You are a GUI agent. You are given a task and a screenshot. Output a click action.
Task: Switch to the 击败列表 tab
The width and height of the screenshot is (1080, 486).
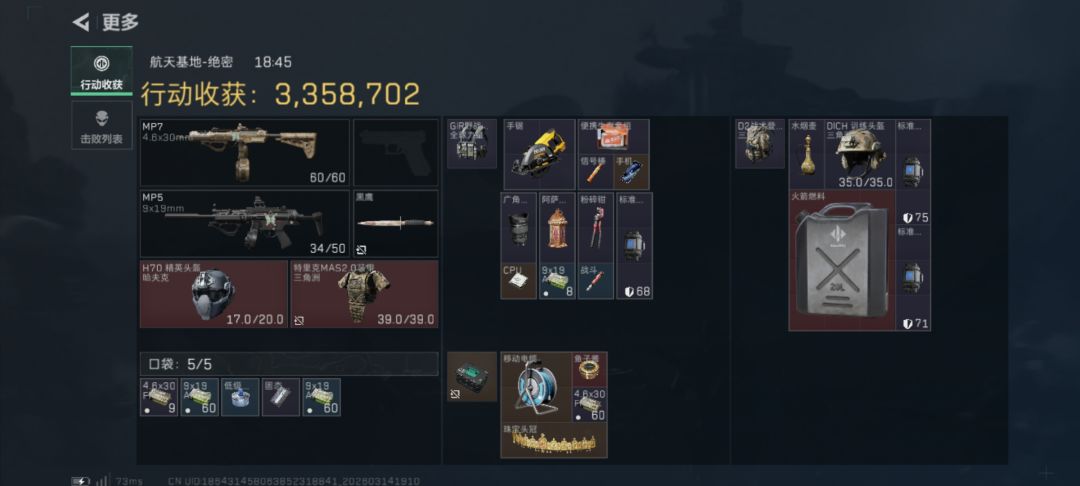tap(101, 125)
